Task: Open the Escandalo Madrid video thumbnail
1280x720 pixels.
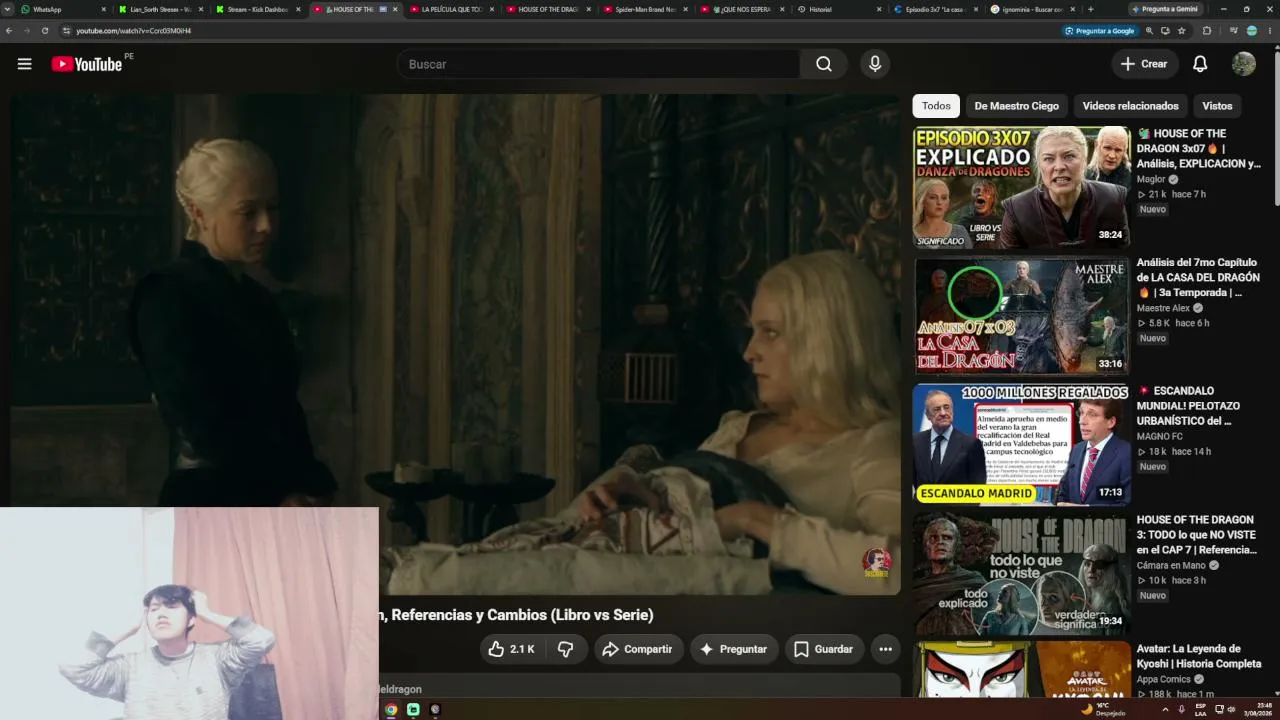Action: 1021,444
